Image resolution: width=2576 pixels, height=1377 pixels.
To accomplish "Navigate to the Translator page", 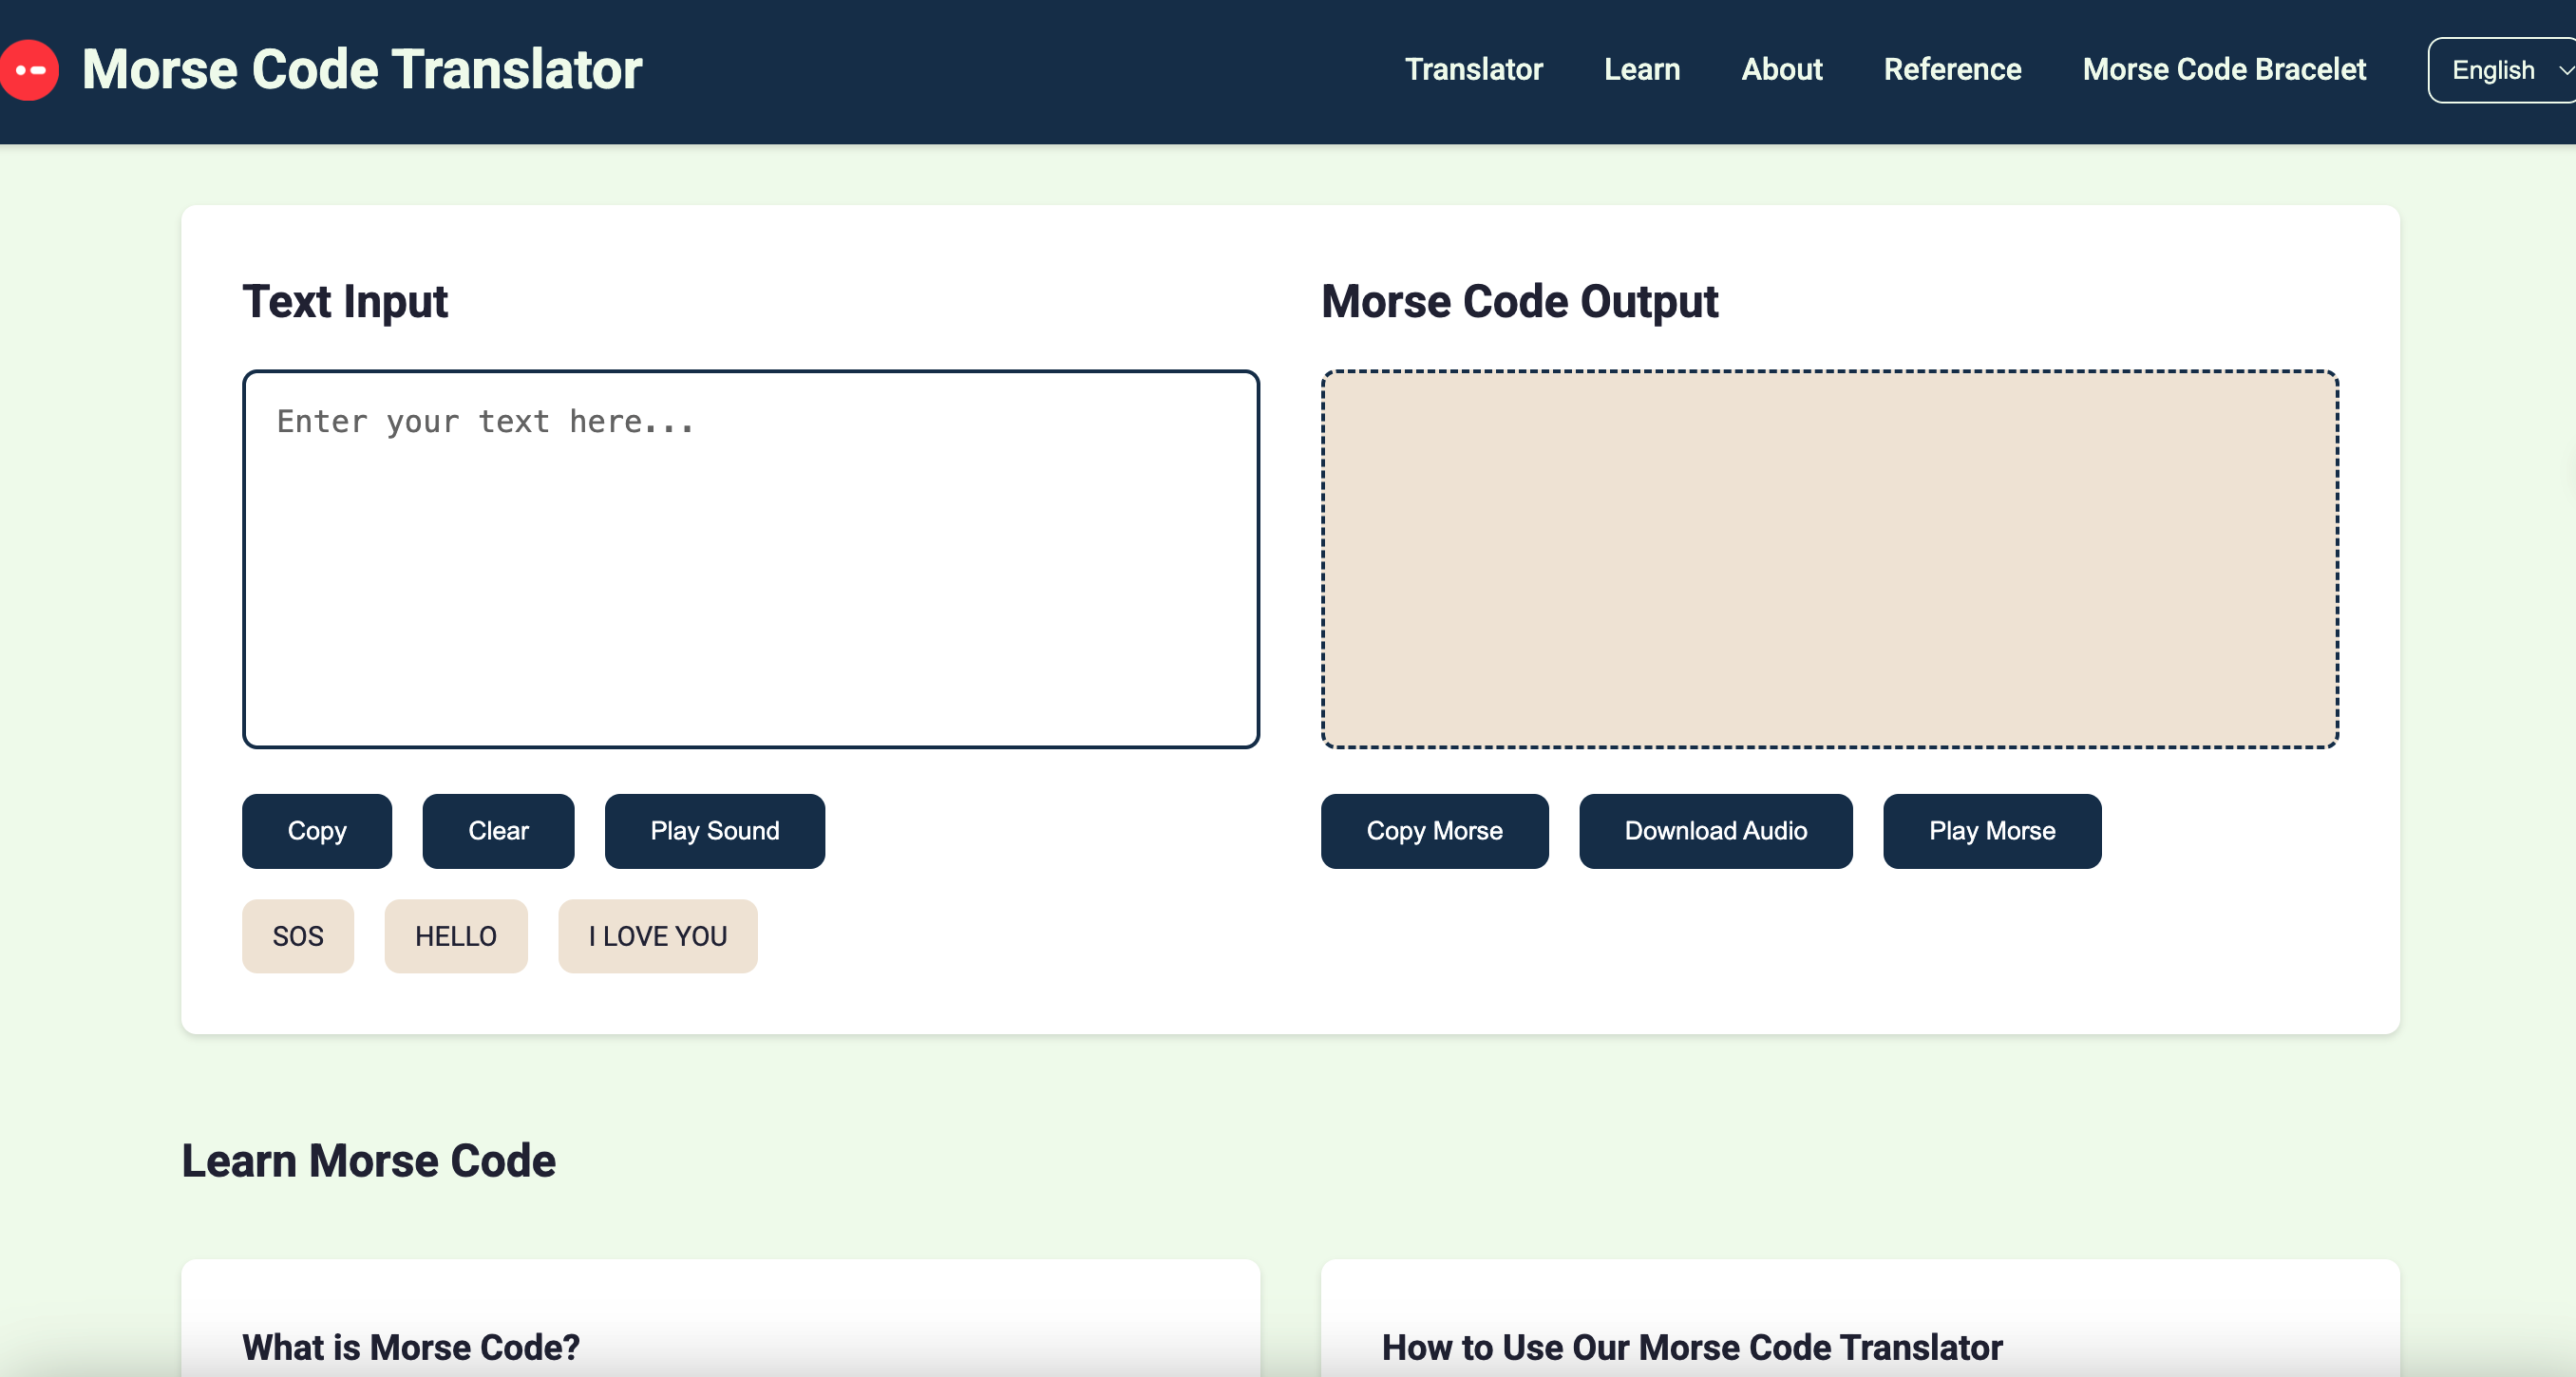I will (x=1474, y=69).
